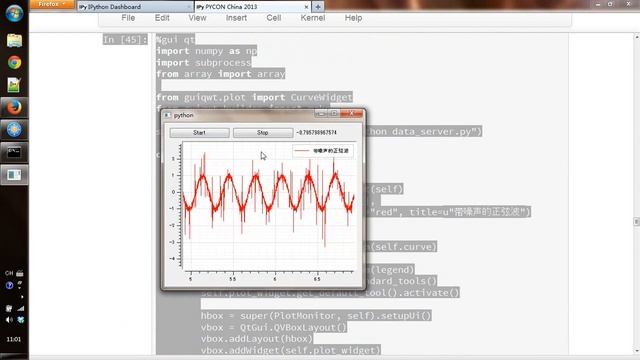Screen dimensions: 640x360
Task: Close the PYCON China 2013 tab
Action: click(x=306, y=7)
